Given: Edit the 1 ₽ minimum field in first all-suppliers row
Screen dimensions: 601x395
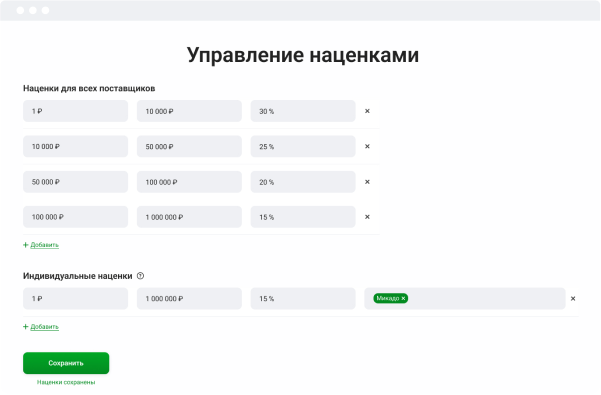Looking at the screenshot, I should pos(76,111).
